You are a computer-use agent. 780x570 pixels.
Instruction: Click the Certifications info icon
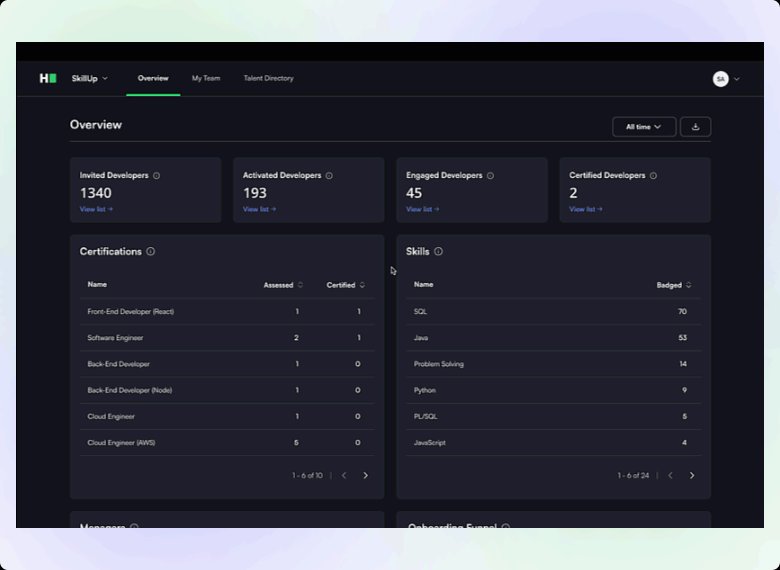click(151, 252)
